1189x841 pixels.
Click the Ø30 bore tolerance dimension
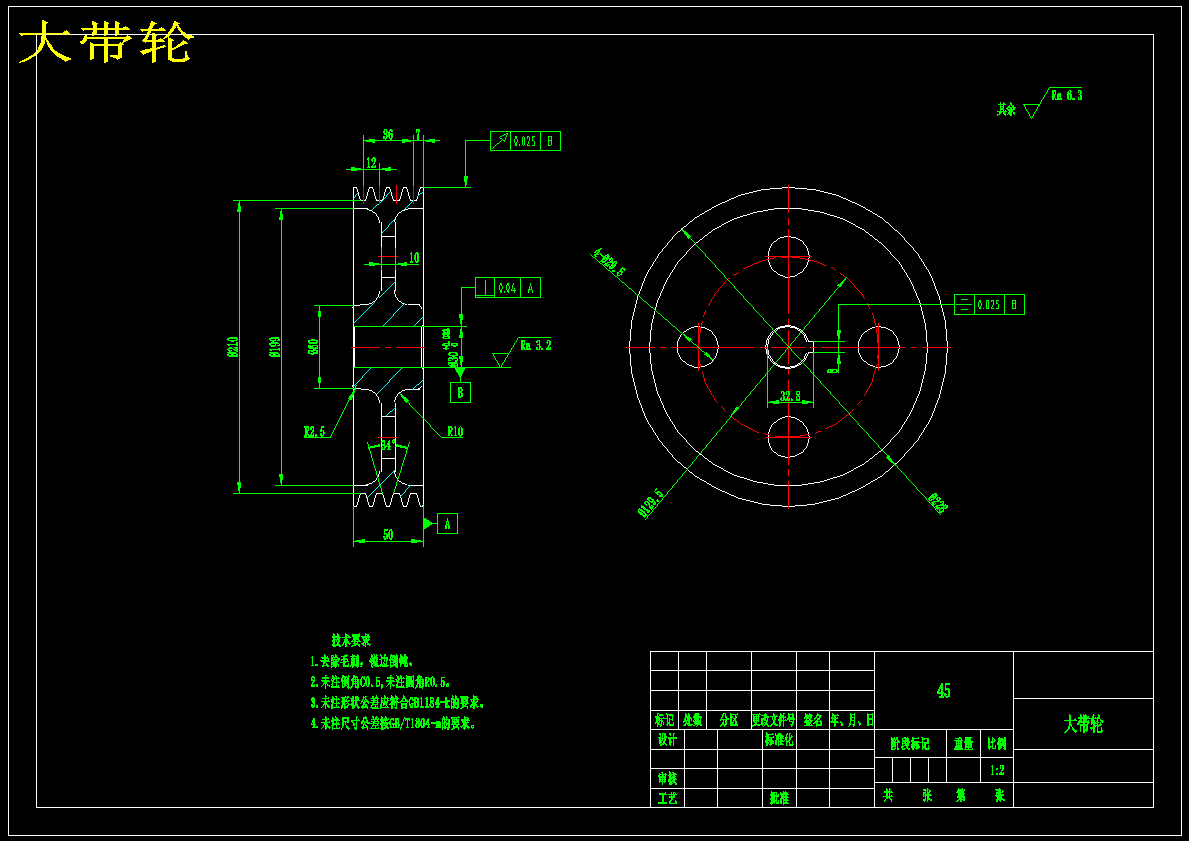450,346
